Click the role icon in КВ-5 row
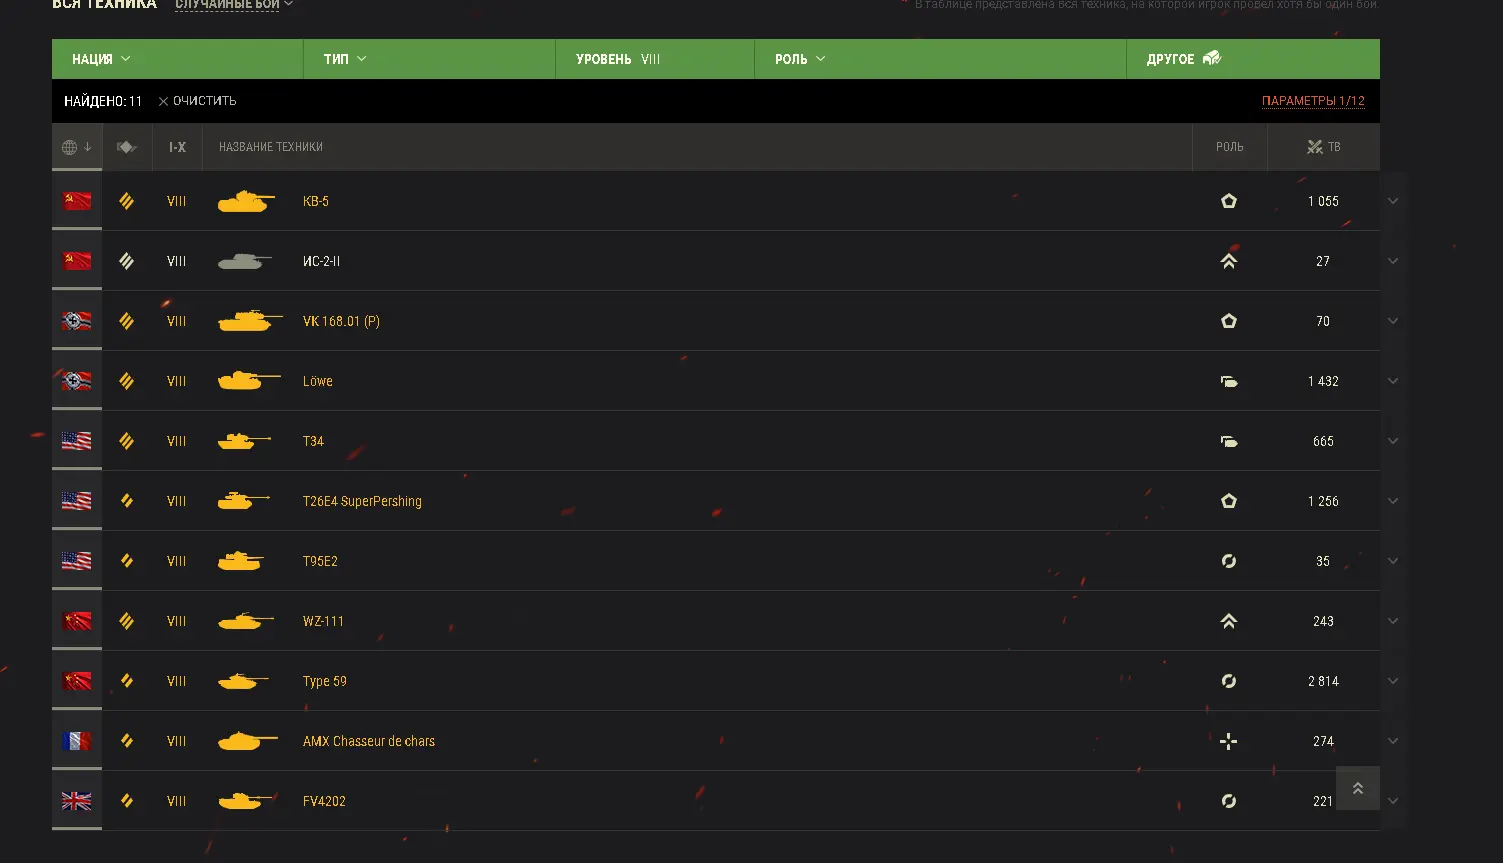This screenshot has height=863, width=1503. [1229, 201]
